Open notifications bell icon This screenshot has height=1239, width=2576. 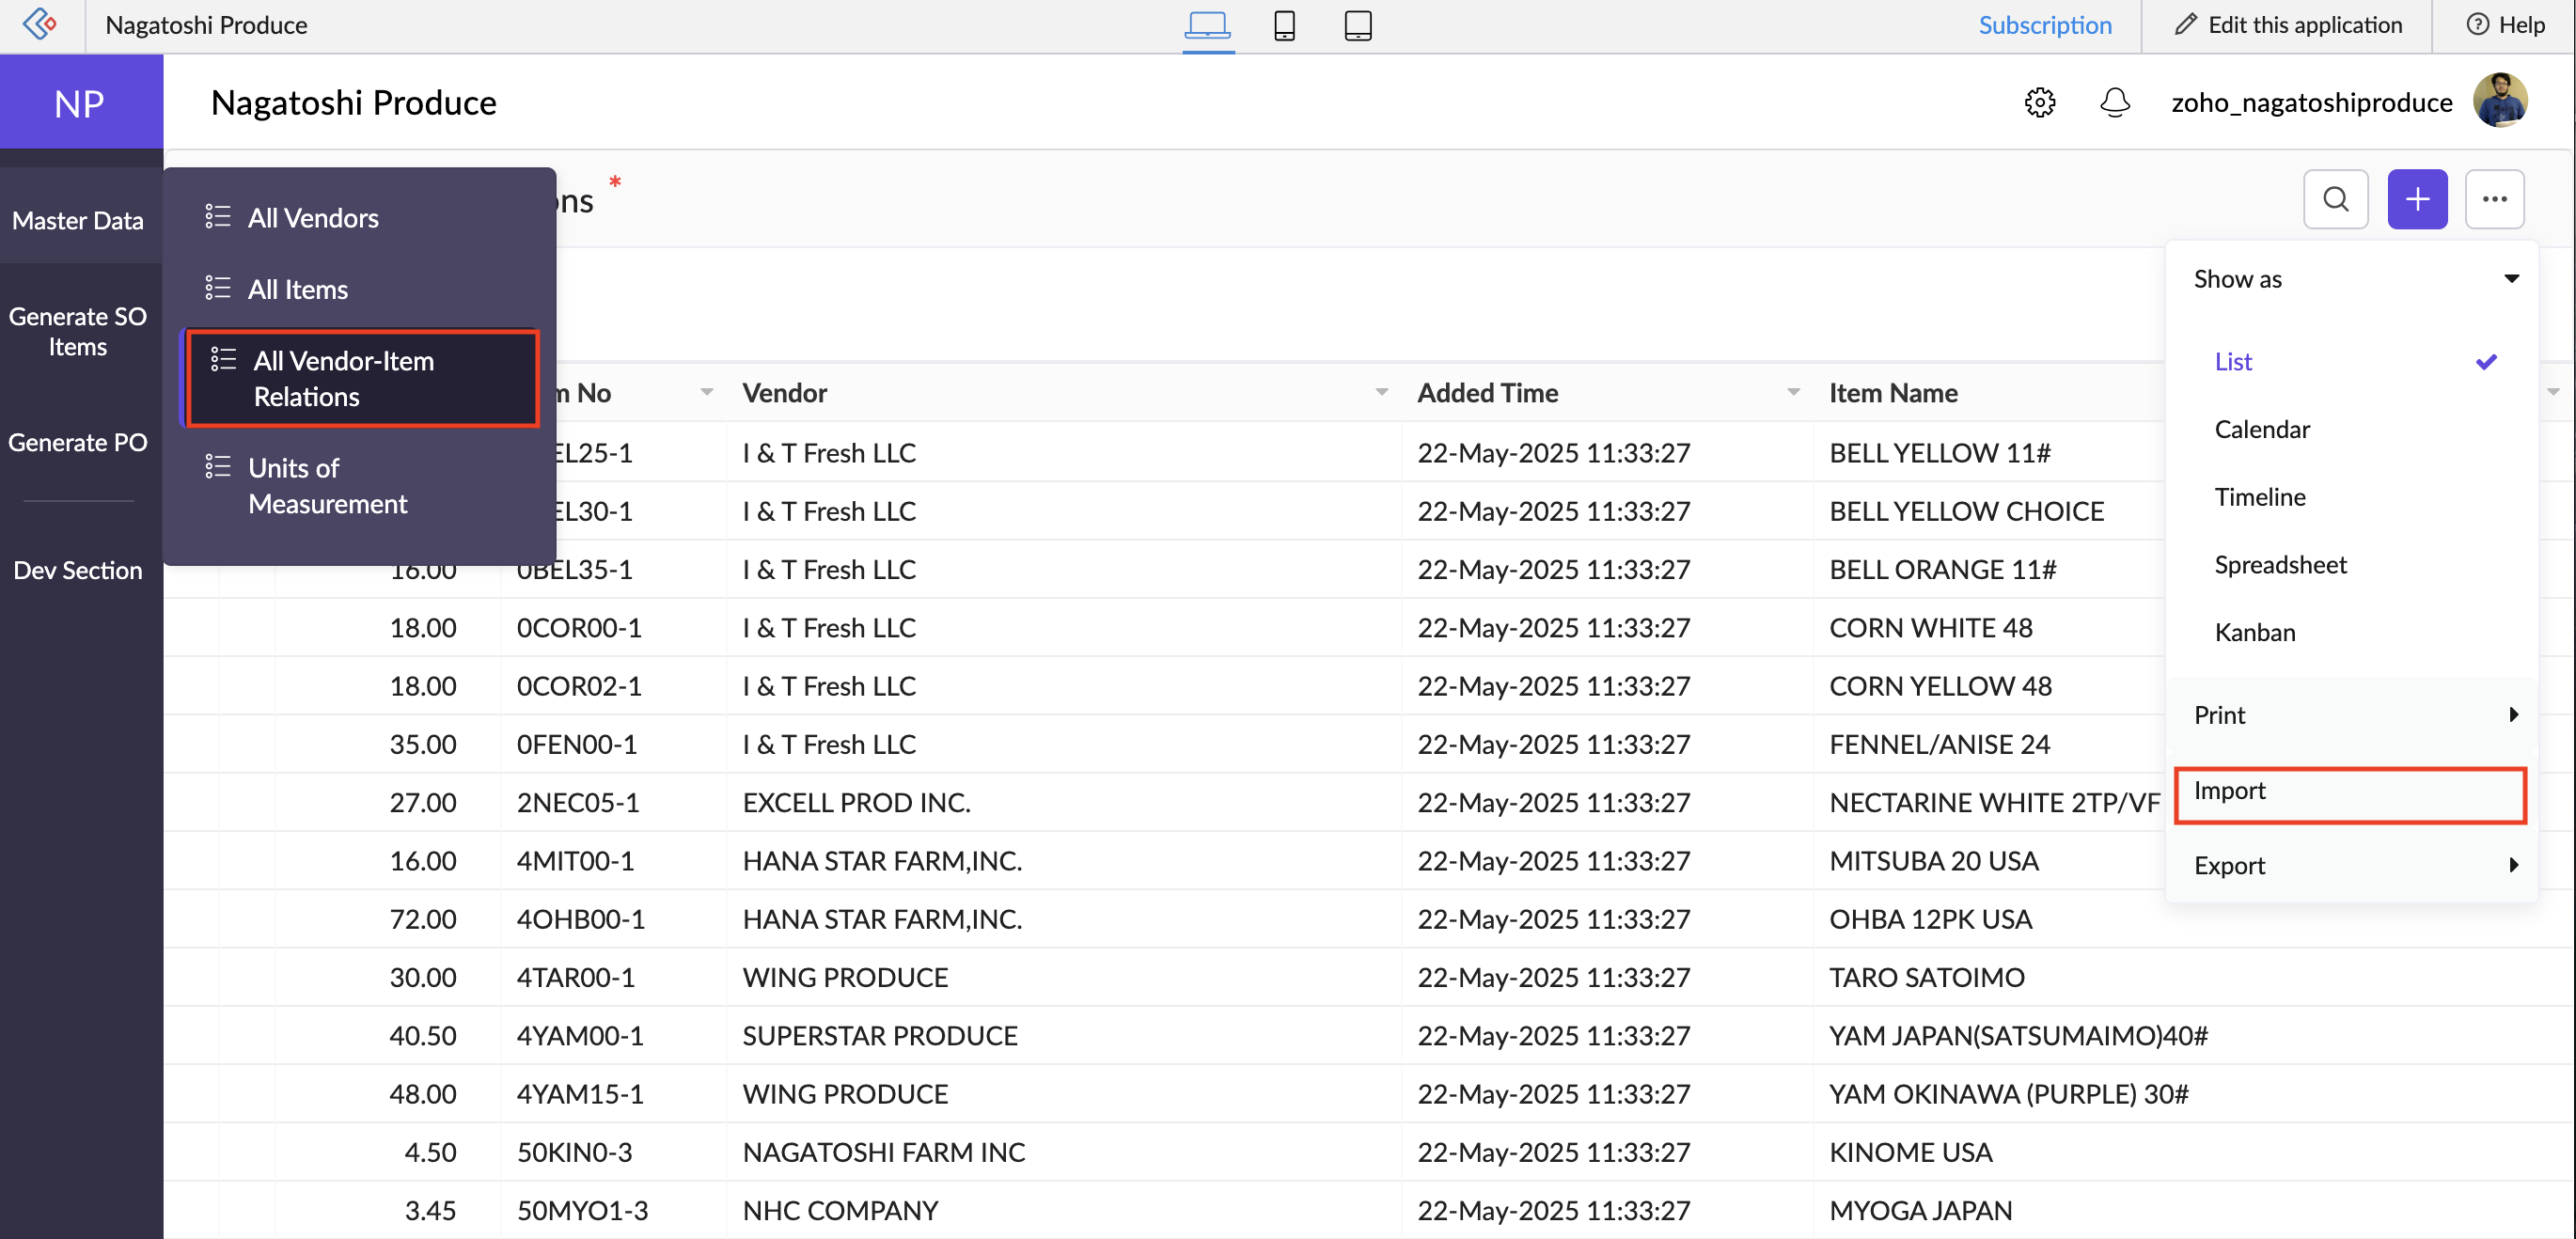pyautogui.click(x=2114, y=102)
